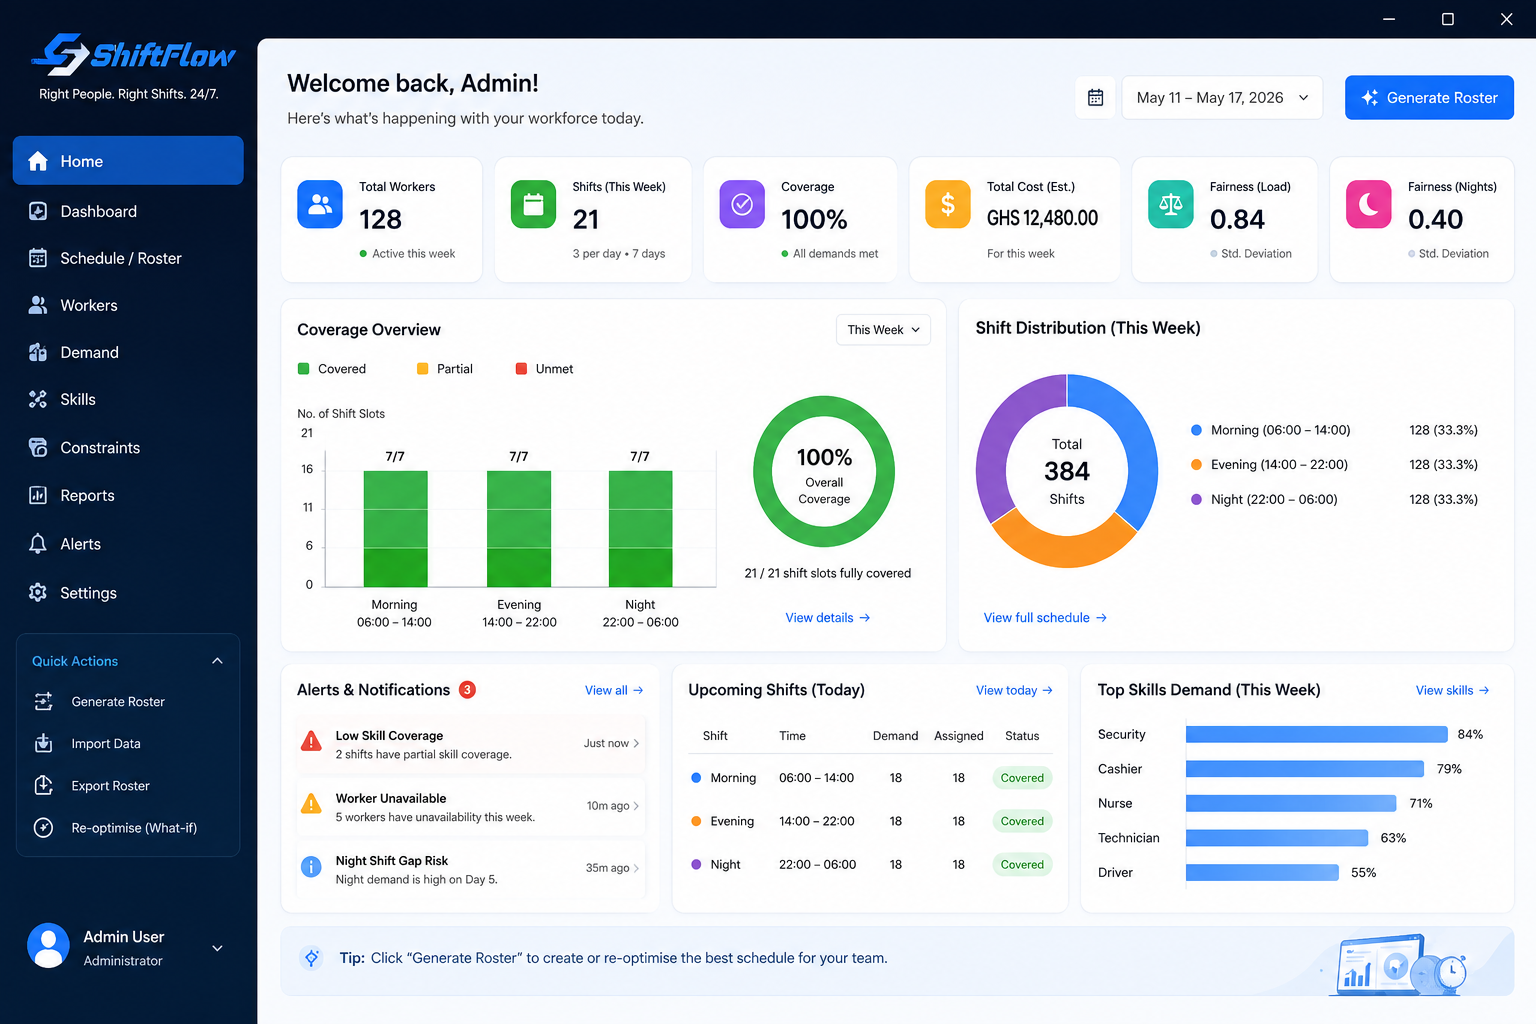Click the Fairness (Nights) moon icon

coord(1368,204)
